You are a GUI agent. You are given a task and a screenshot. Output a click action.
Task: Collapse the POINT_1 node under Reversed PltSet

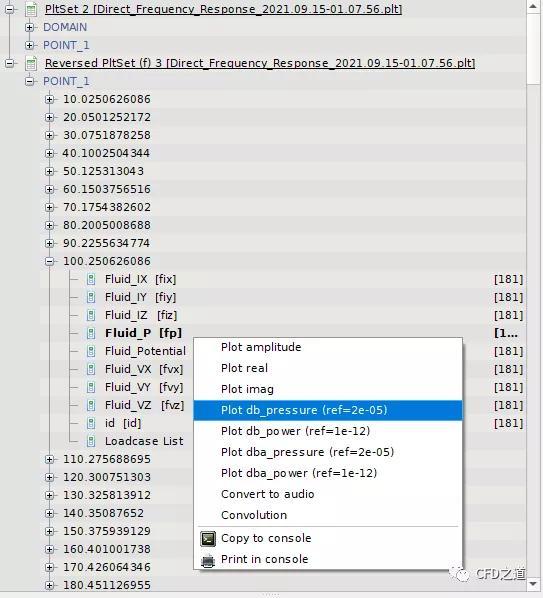(x=29, y=81)
